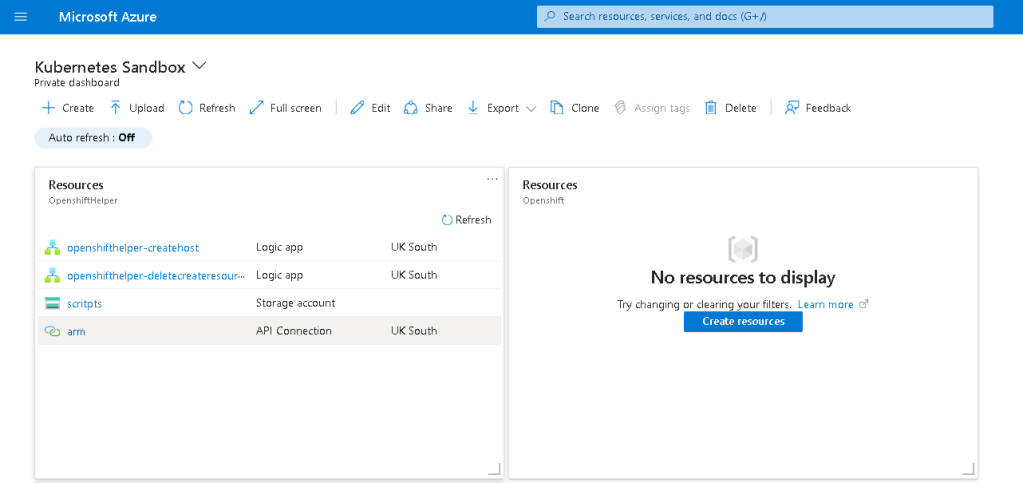Click the Delete toolbar label
The image size is (1023, 483).
coord(741,108)
